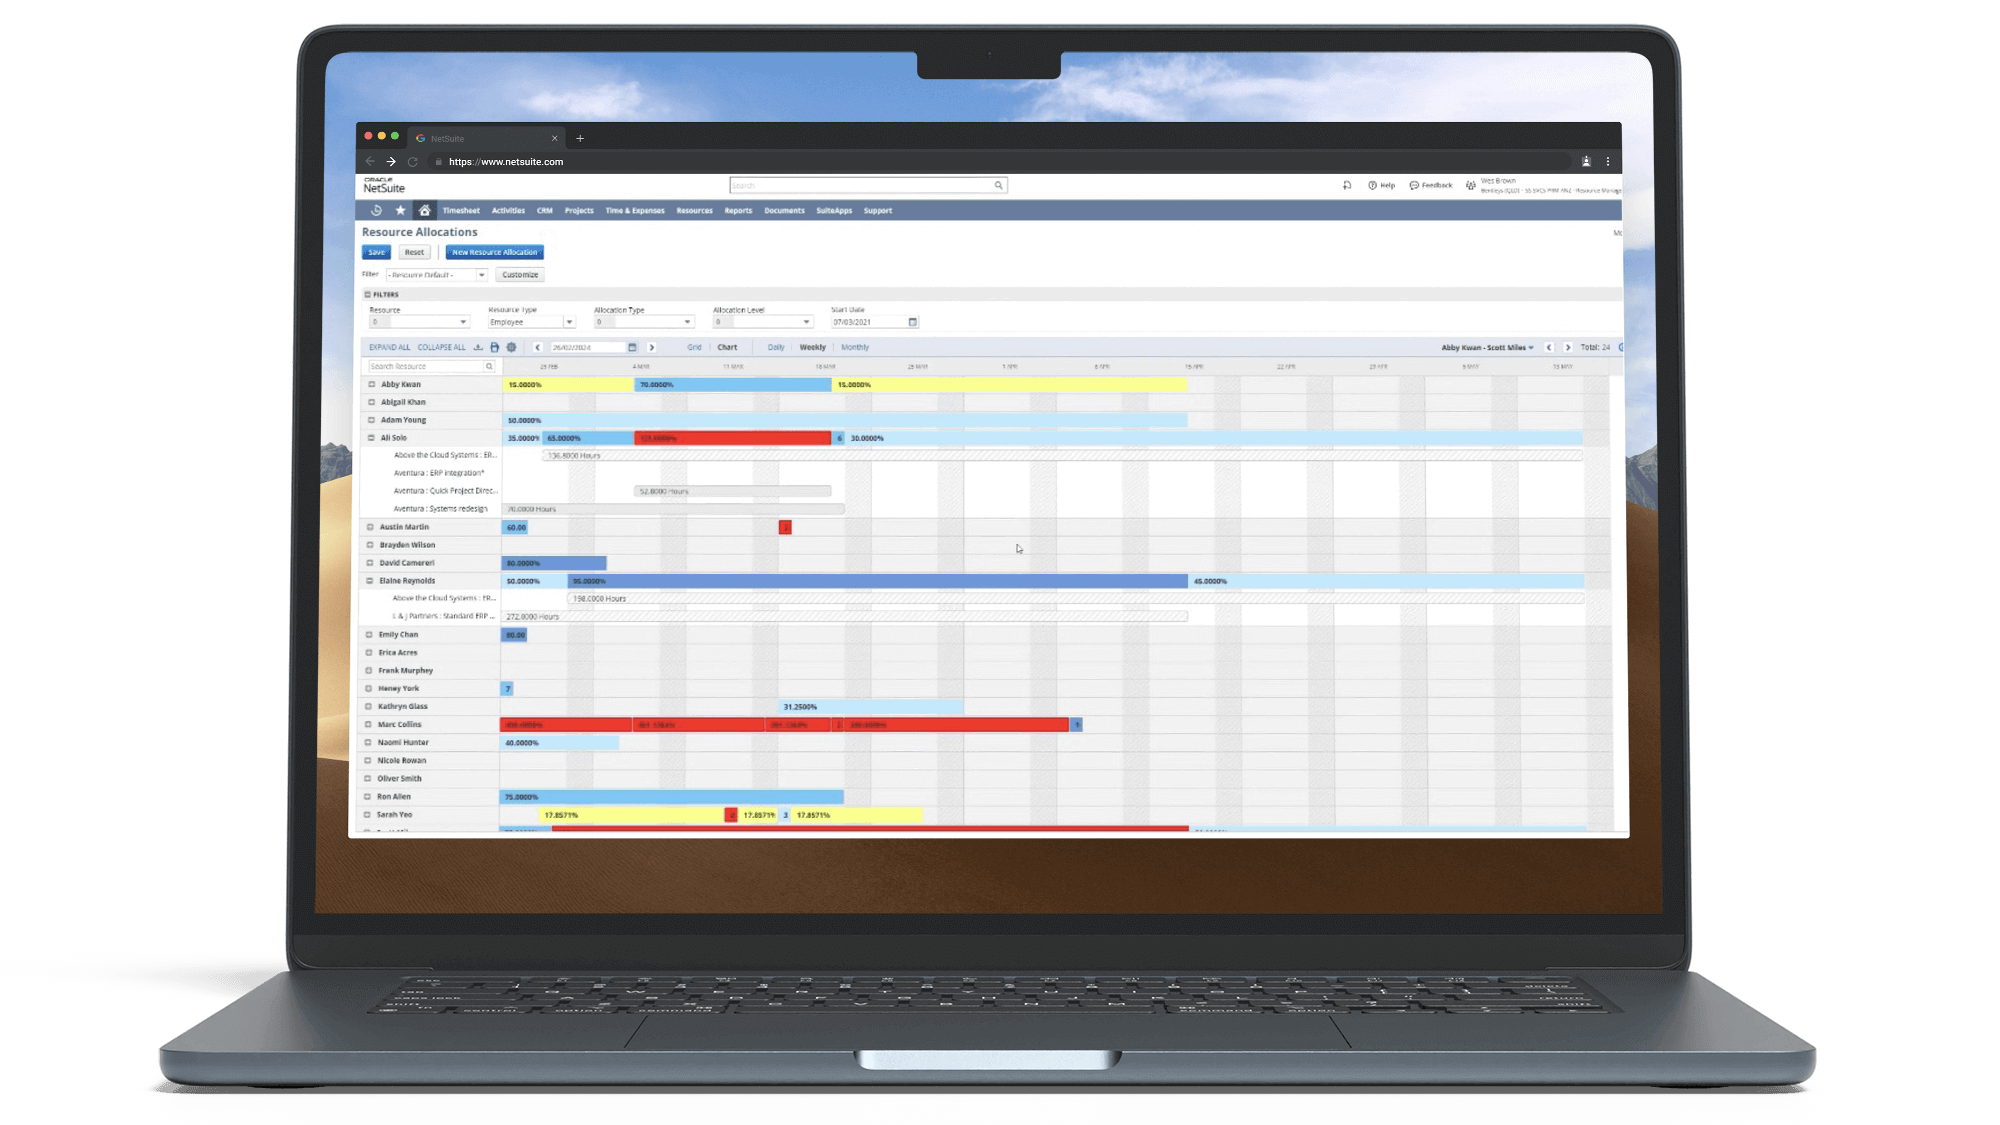Switch view to Monthly
This screenshot has height=1125, width=2000.
tap(854, 347)
